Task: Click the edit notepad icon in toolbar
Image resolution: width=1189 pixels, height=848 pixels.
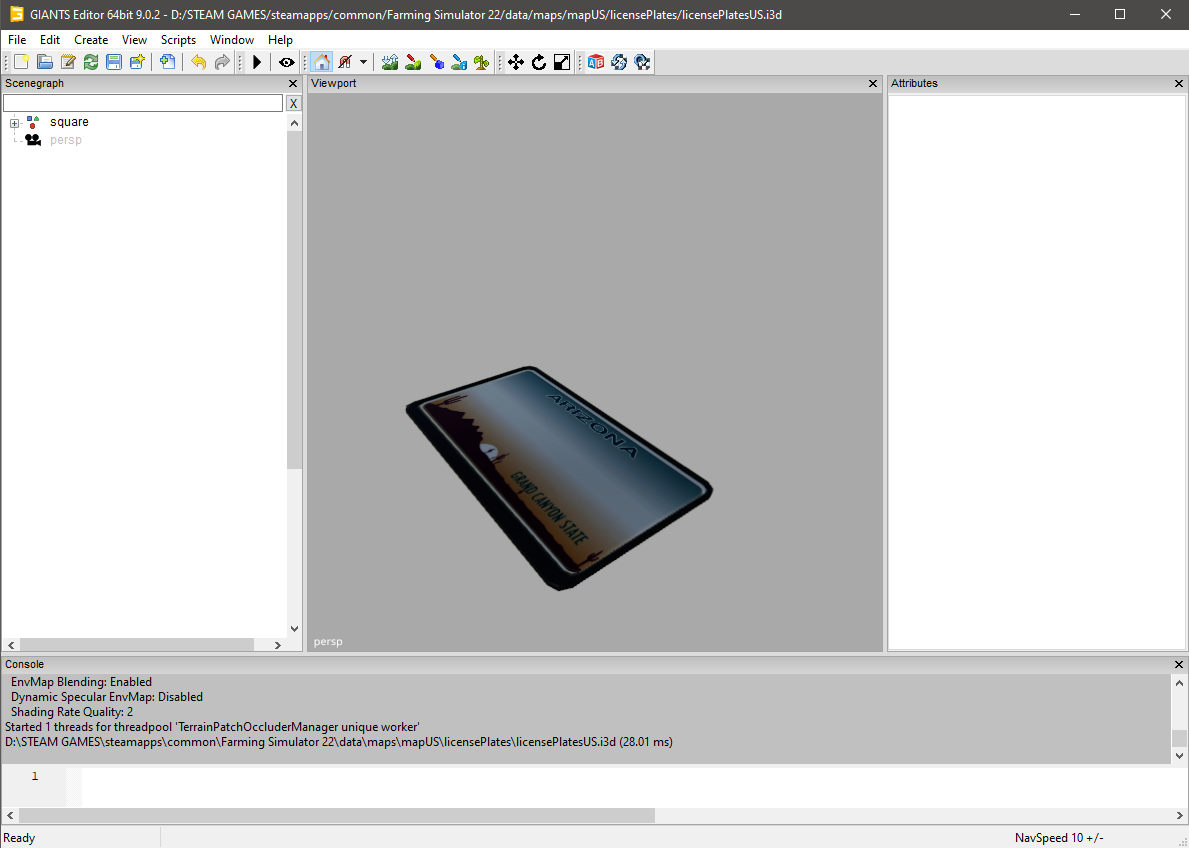Action: [x=68, y=62]
